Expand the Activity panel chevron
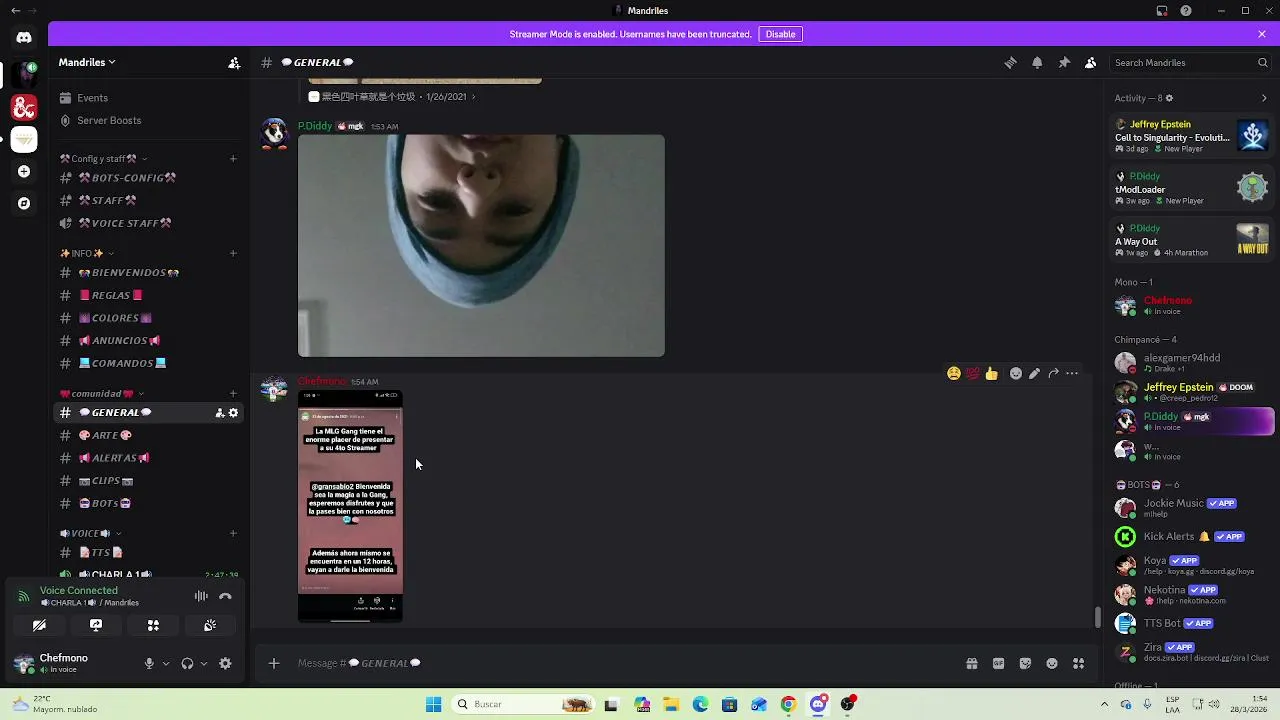The height and width of the screenshot is (720, 1280). 1264,98
